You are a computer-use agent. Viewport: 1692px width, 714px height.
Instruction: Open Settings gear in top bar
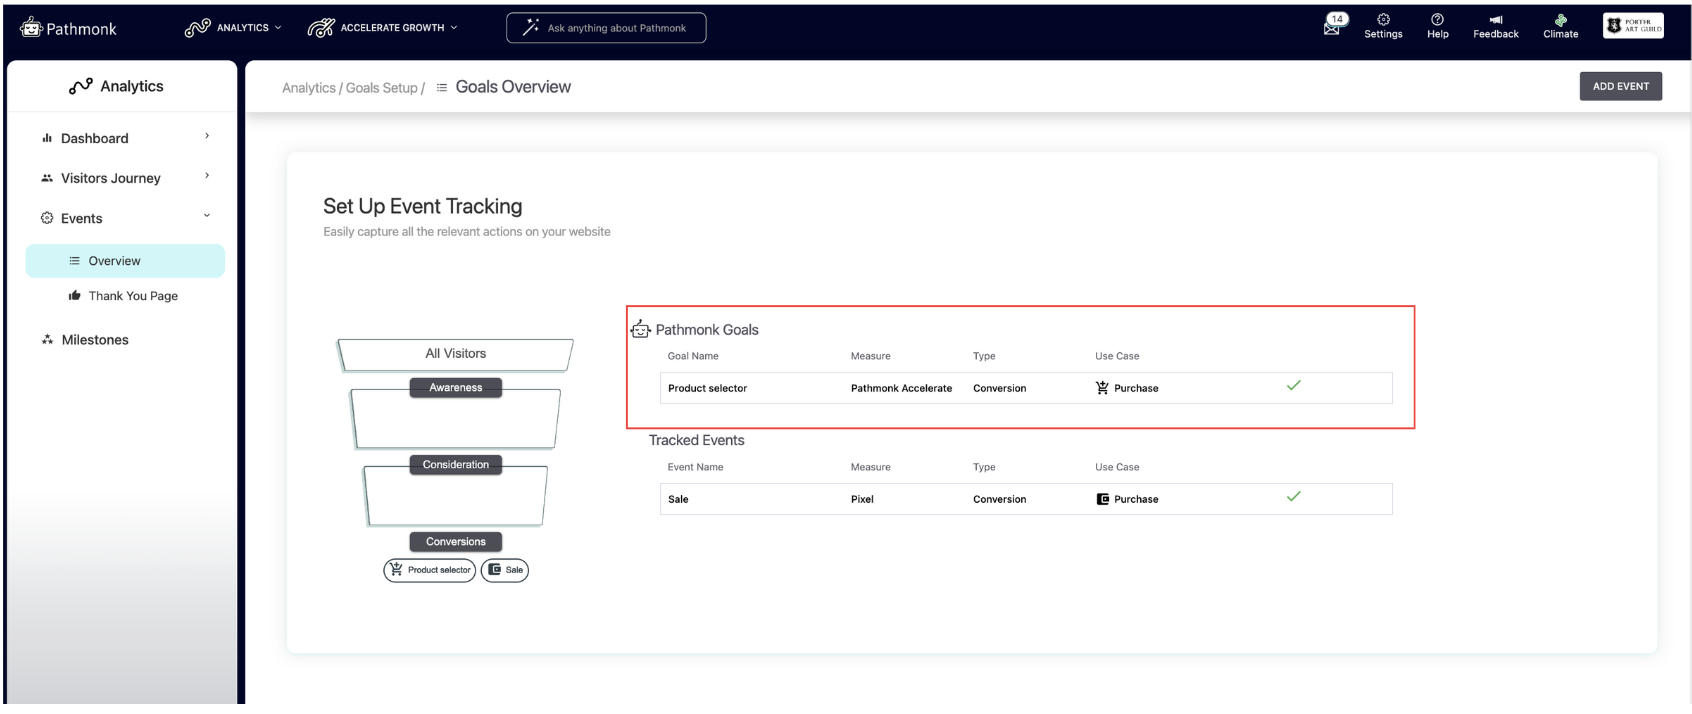(x=1383, y=26)
